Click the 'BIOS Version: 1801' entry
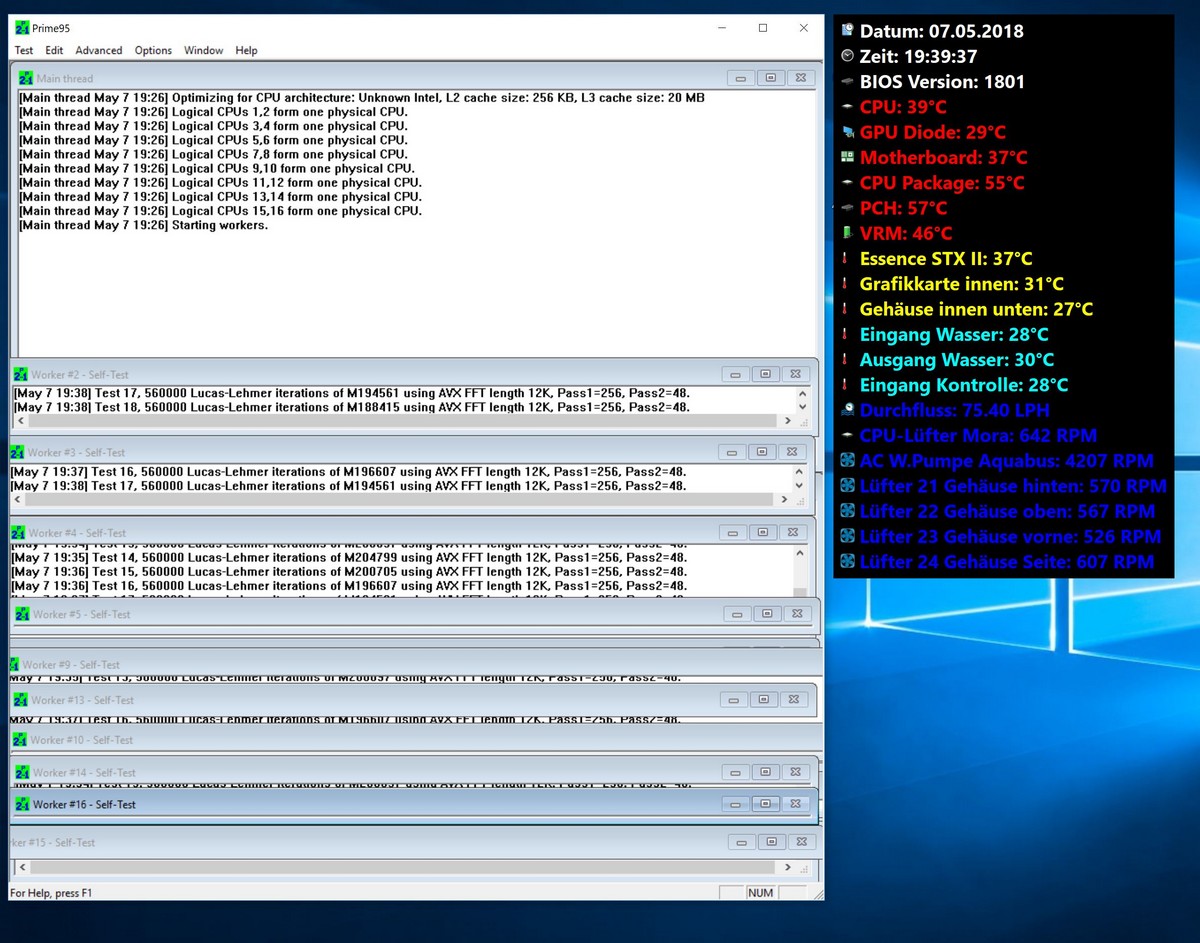Screen dimensions: 1200x943 click(x=942, y=82)
